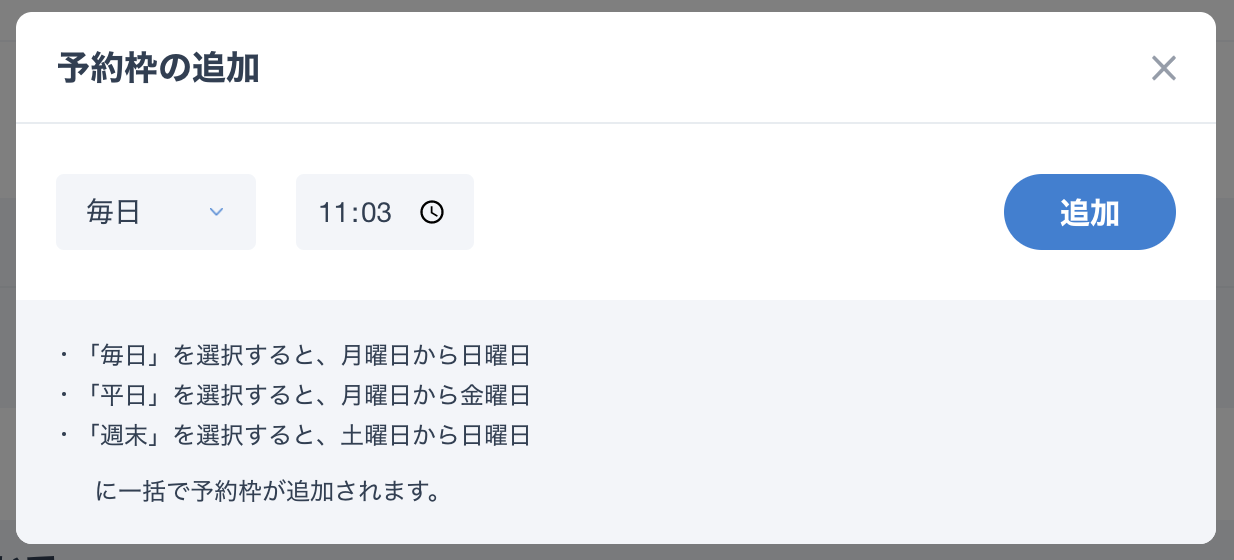
Task: Click the bullet before the 「週末」 help line
Action: point(64,435)
